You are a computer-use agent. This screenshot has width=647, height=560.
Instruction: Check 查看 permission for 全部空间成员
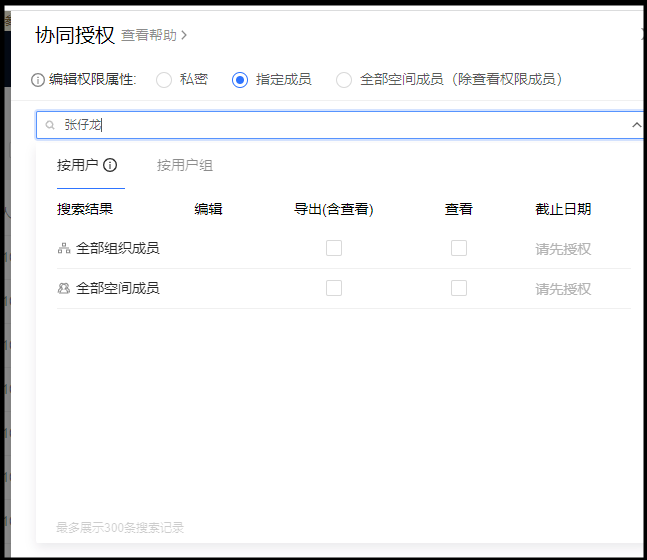pos(459,288)
